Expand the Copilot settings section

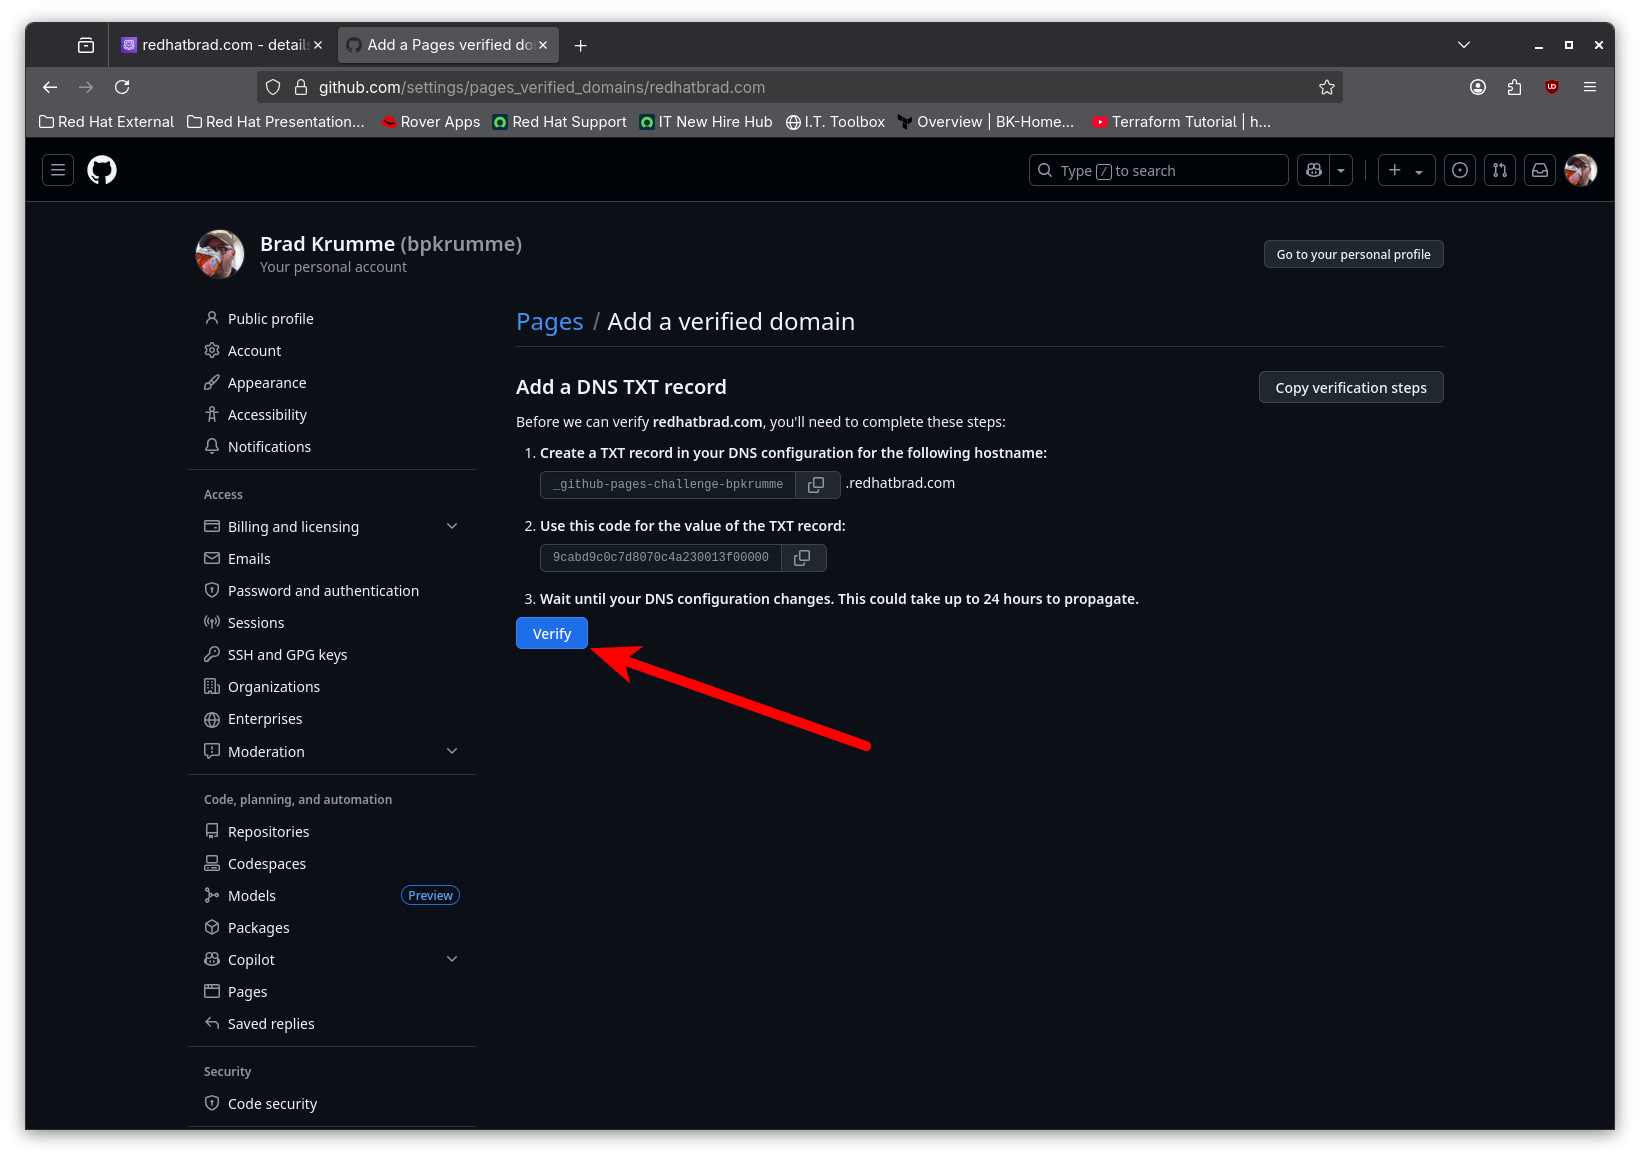(x=332, y=959)
